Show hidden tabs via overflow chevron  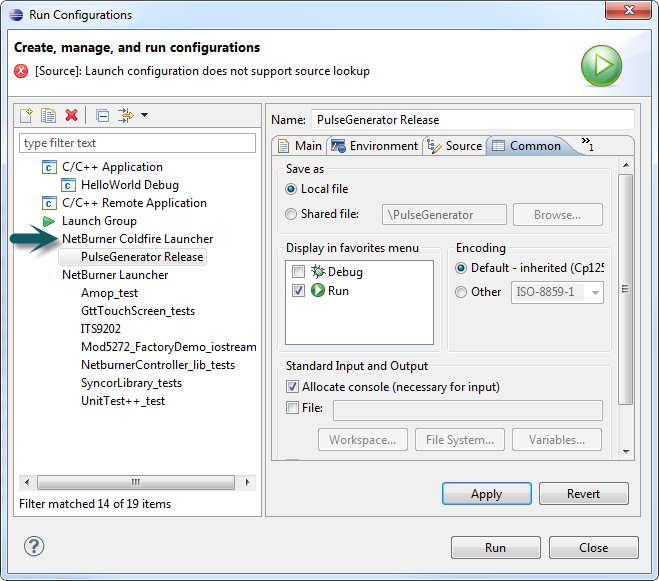pos(587,145)
